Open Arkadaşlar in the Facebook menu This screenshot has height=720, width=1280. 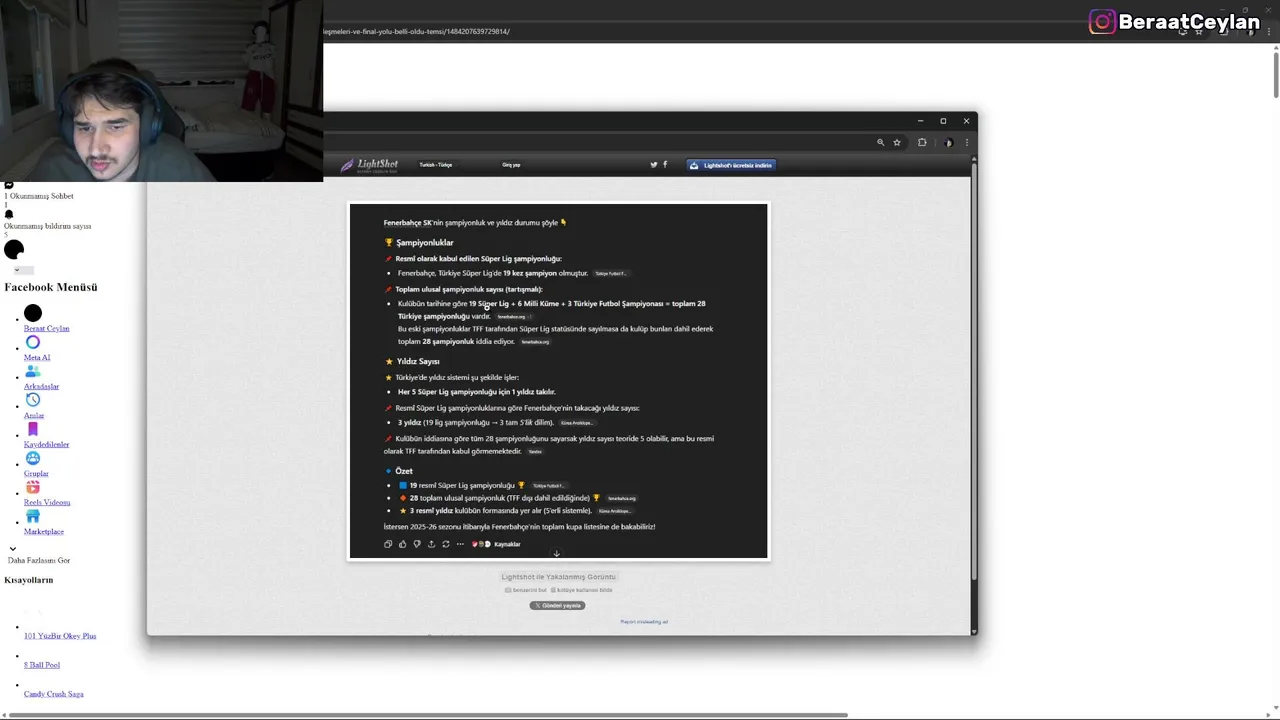coord(41,386)
